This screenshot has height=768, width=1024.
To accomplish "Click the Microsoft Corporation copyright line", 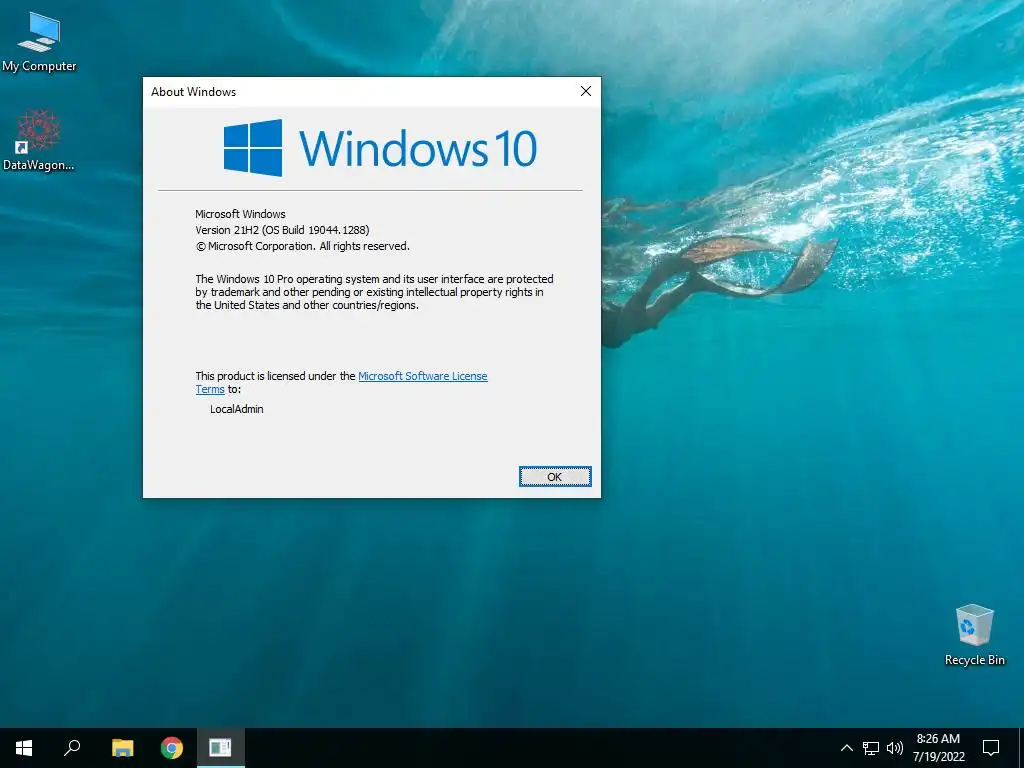I will coord(302,246).
